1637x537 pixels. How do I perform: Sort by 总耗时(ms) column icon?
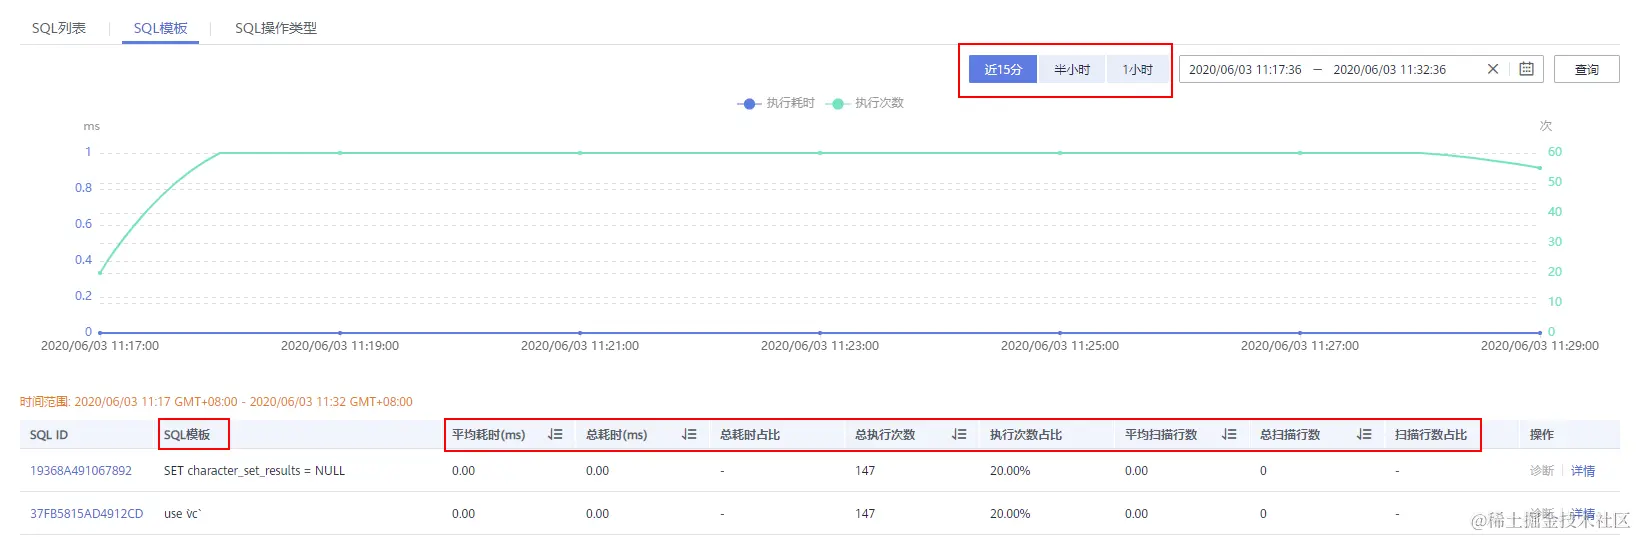(689, 434)
